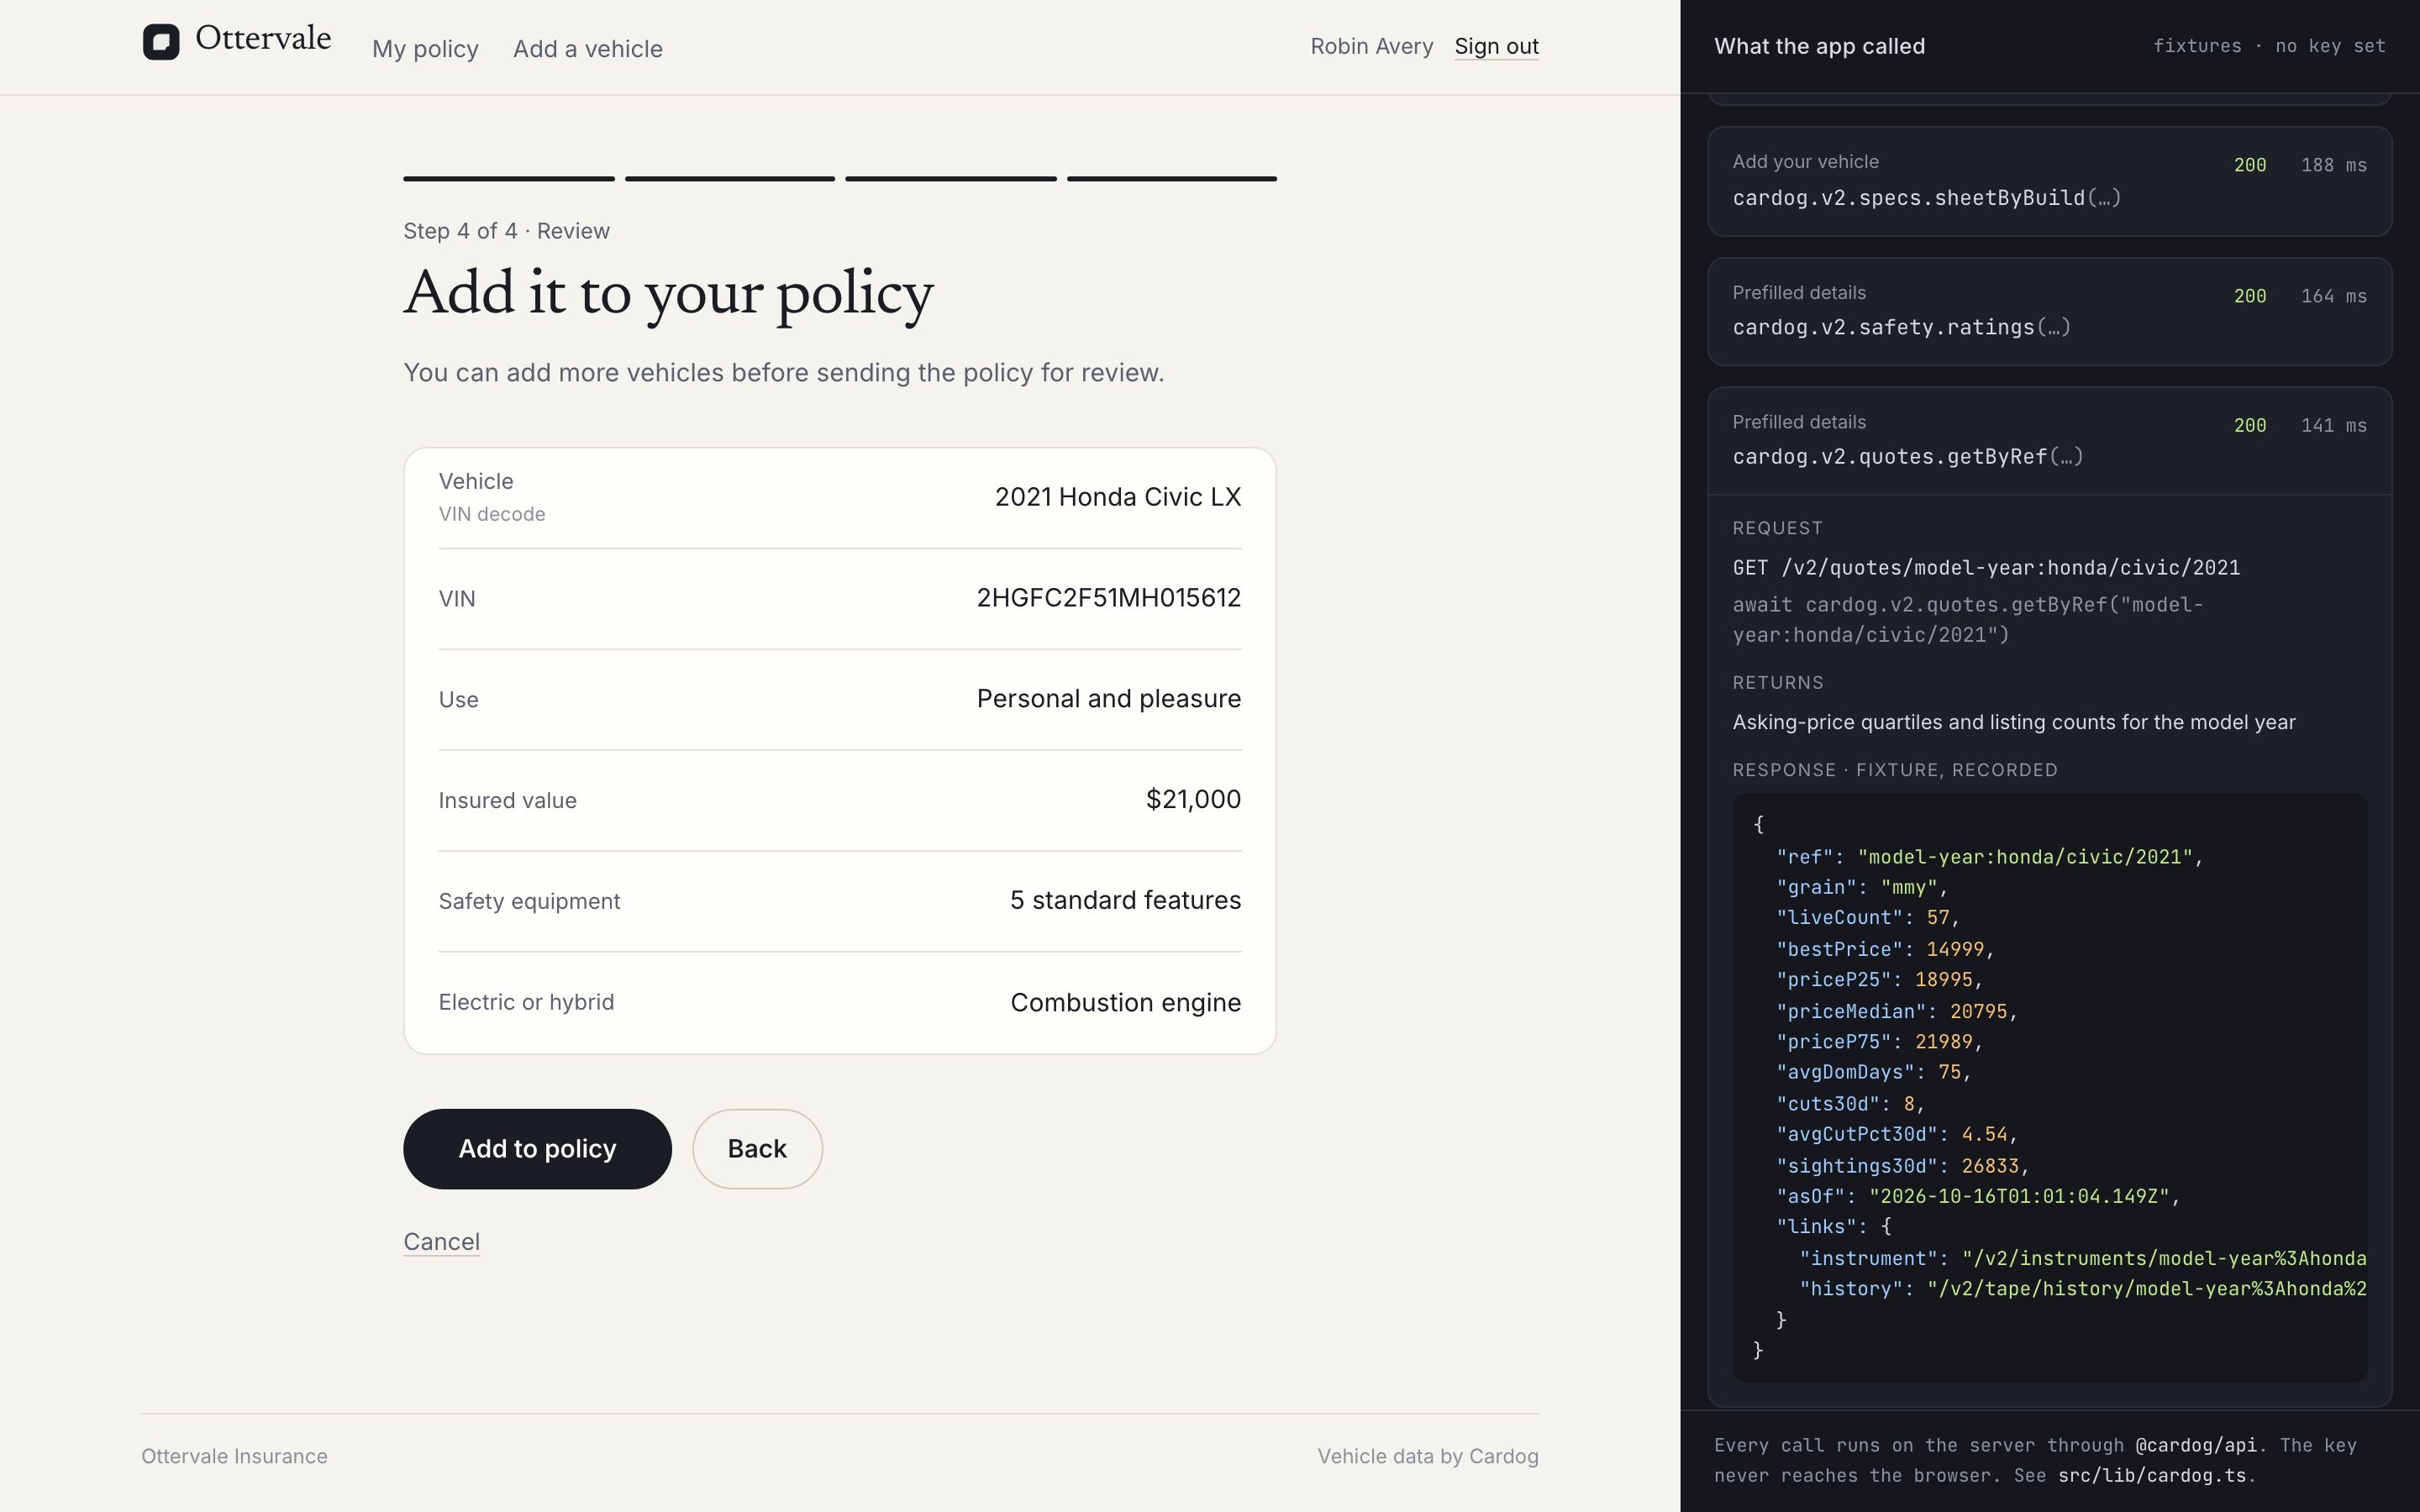2420x1512 pixels.
Task: Click the VIN decode sublabel
Action: [491, 514]
